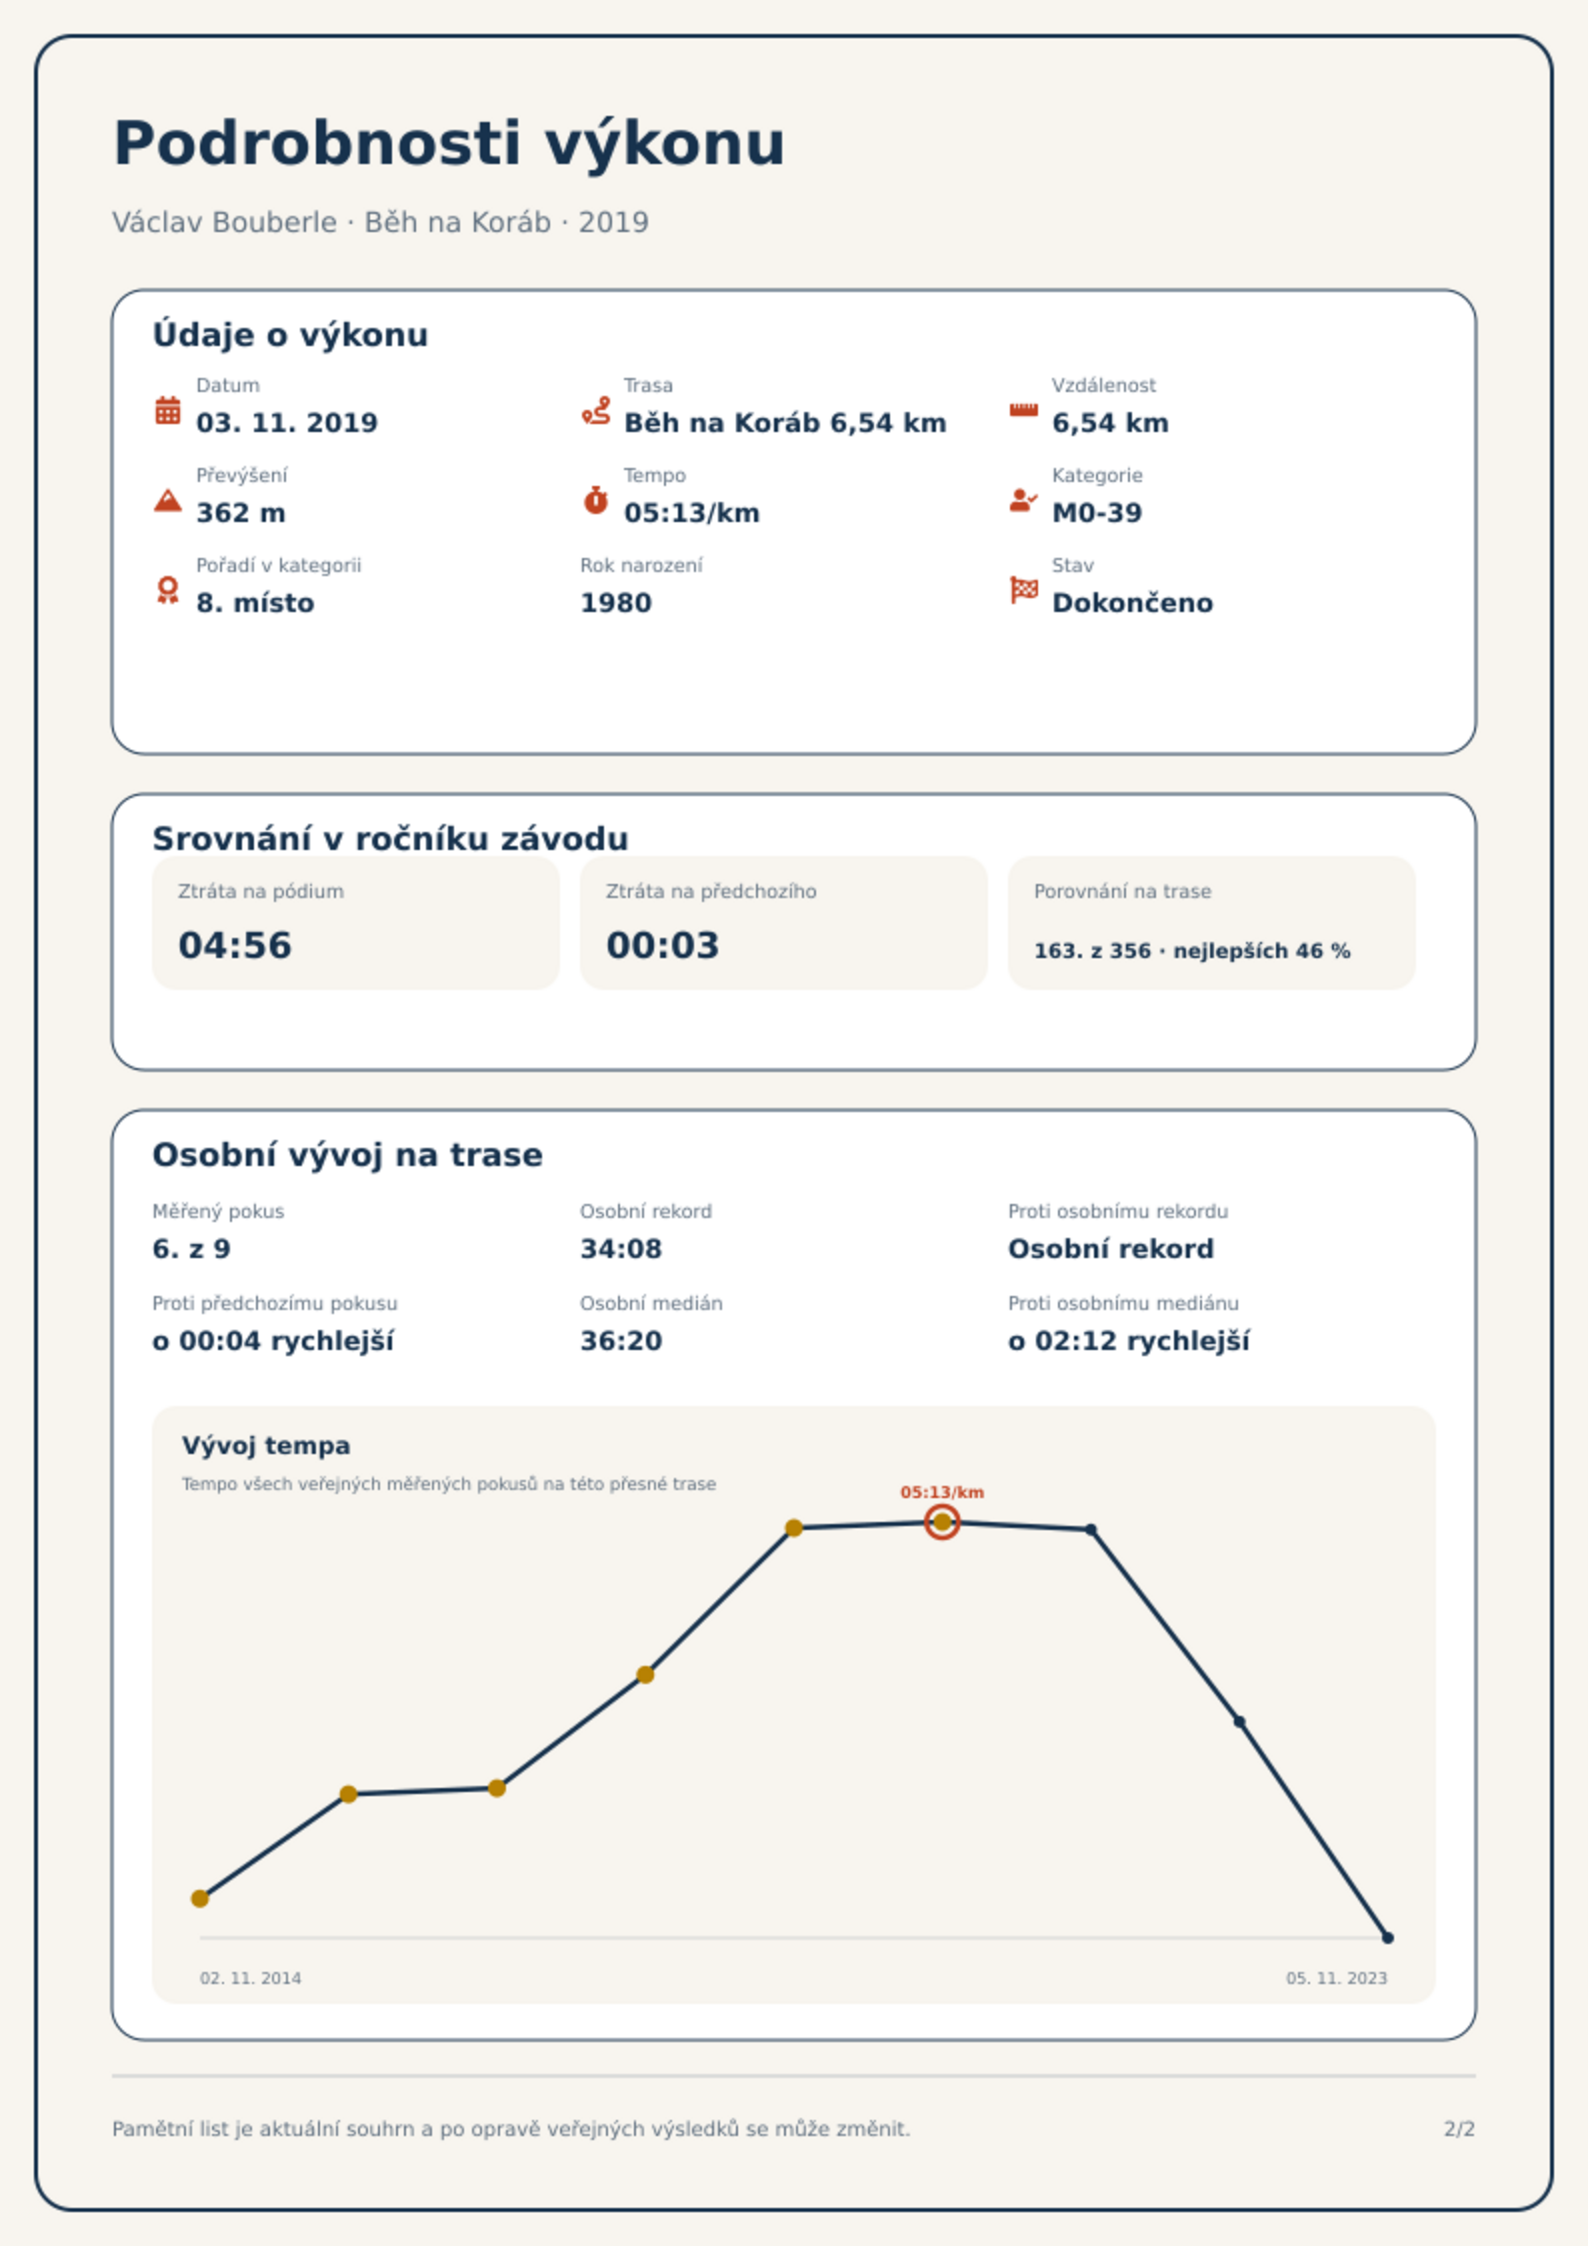Open the Porovnání na trase card
This screenshot has width=1588, height=2246.
(1211, 922)
